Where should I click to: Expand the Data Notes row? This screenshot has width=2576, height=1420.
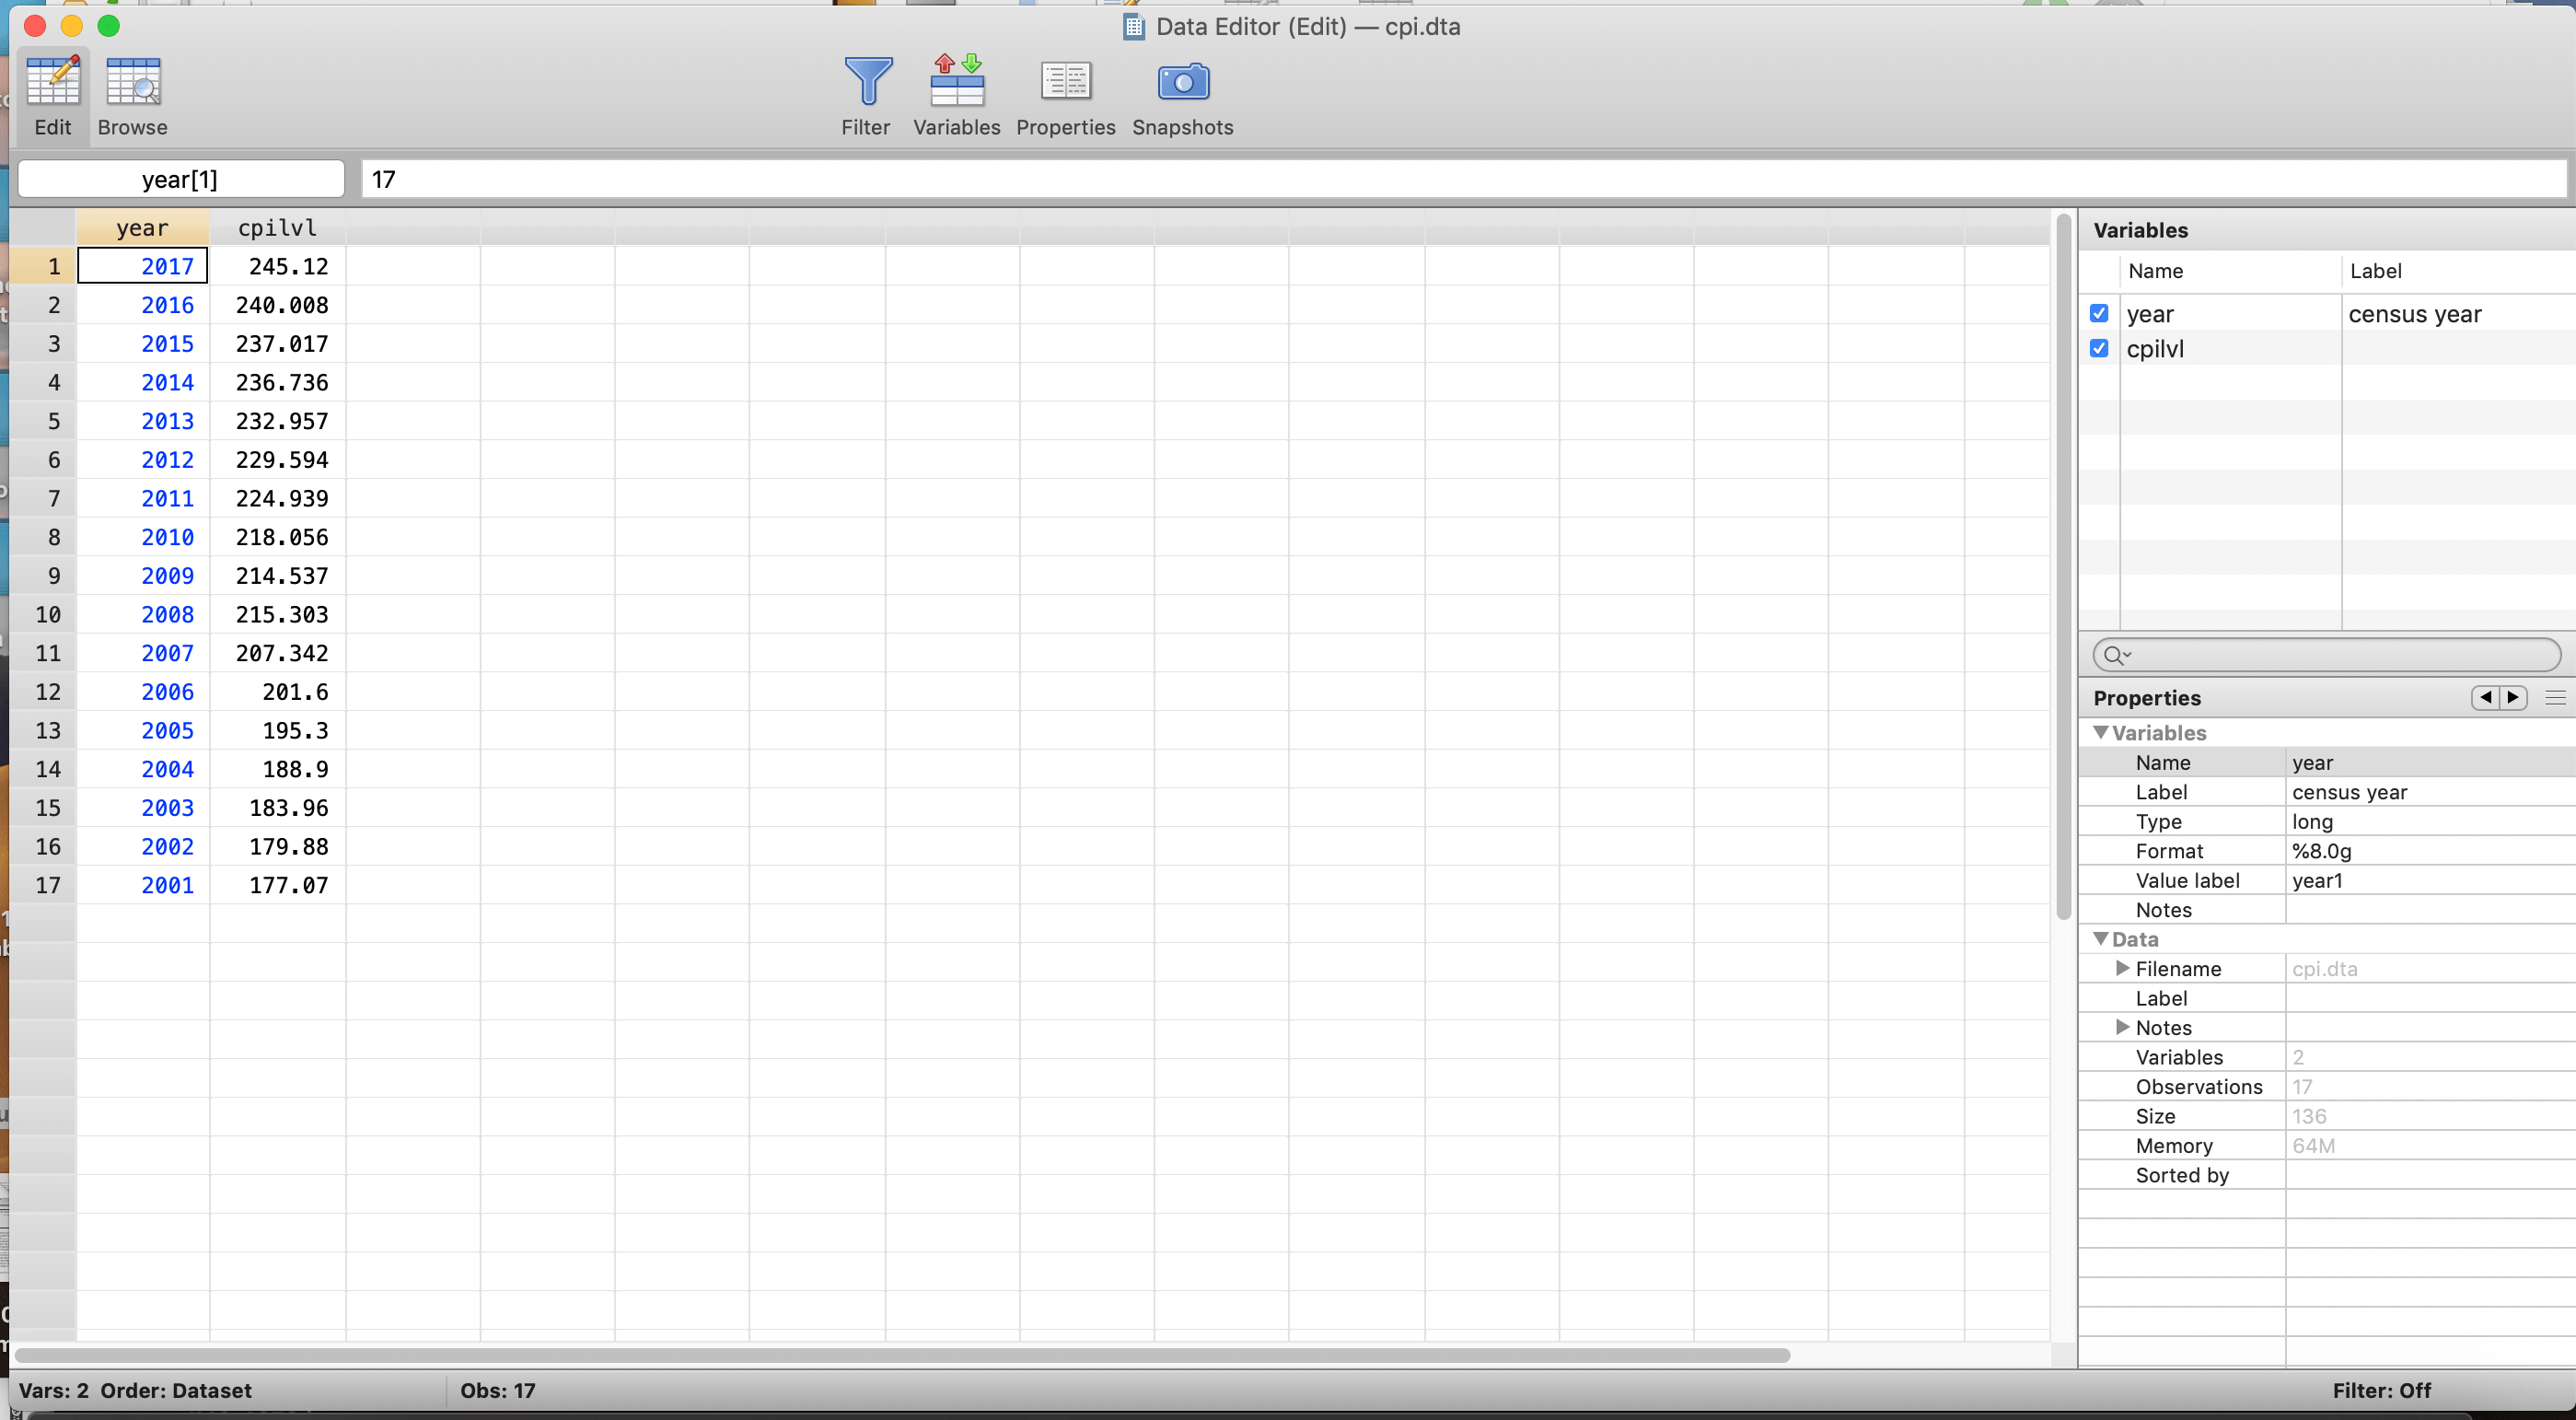pyautogui.click(x=2122, y=1027)
